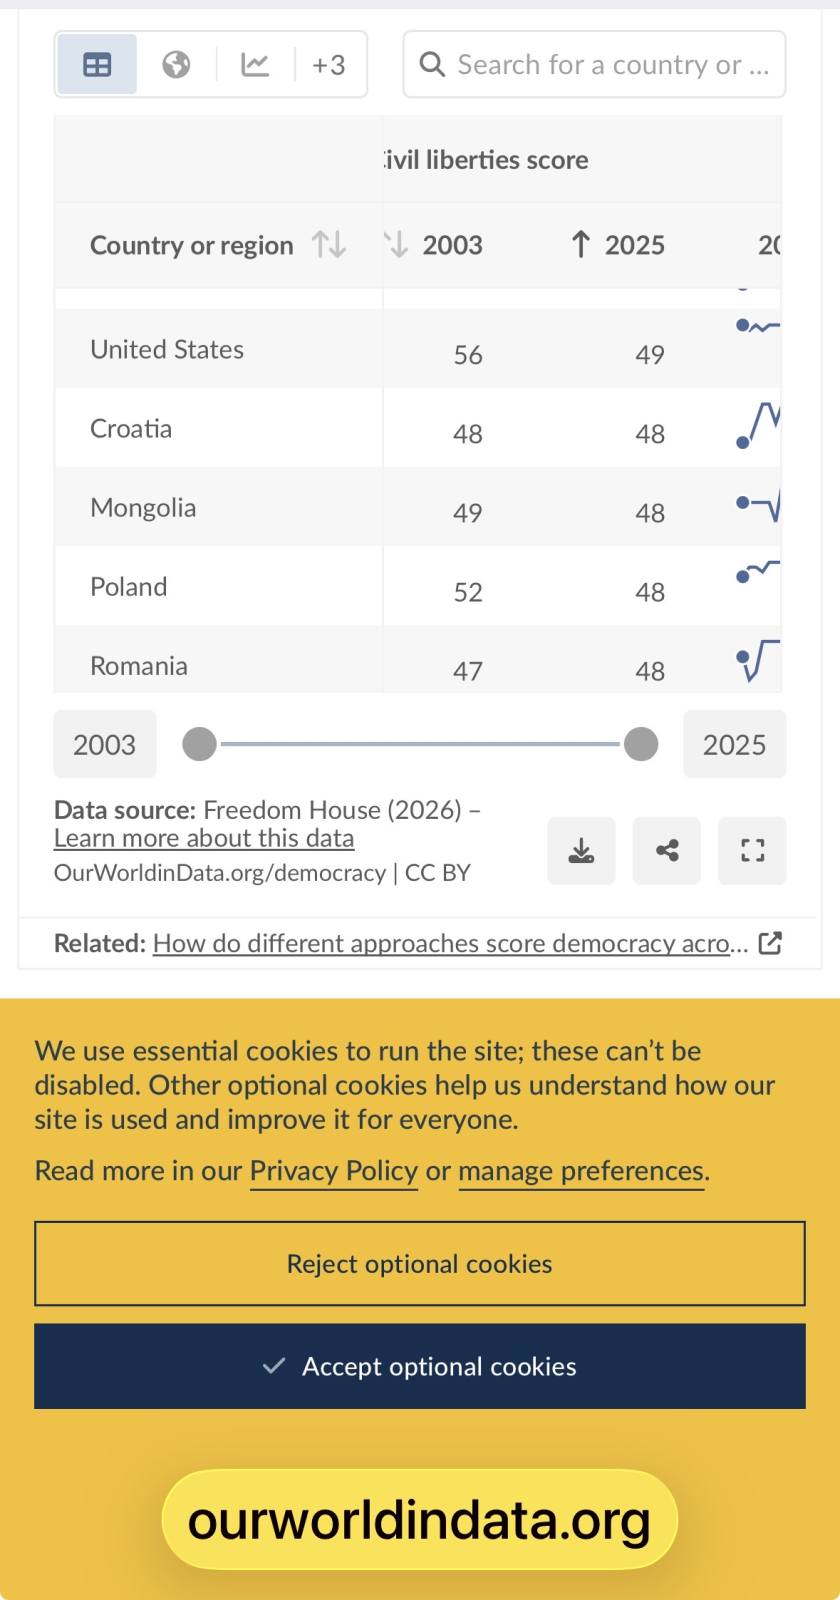840x1600 pixels.
Task: Click the download chart icon
Action: click(x=581, y=851)
